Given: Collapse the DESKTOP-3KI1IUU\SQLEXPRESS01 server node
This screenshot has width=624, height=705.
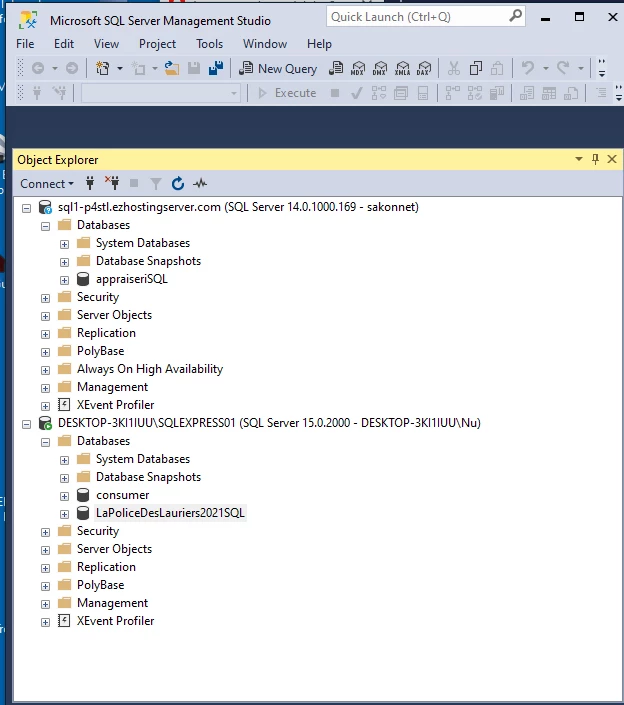Looking at the screenshot, I should pos(27,424).
